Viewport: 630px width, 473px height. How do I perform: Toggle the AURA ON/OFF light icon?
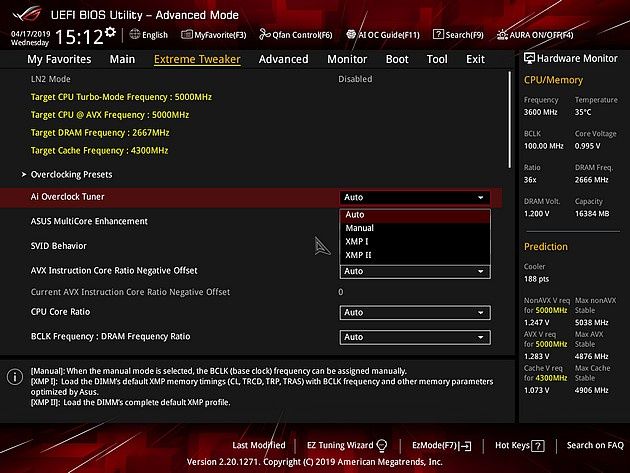tap(502, 35)
